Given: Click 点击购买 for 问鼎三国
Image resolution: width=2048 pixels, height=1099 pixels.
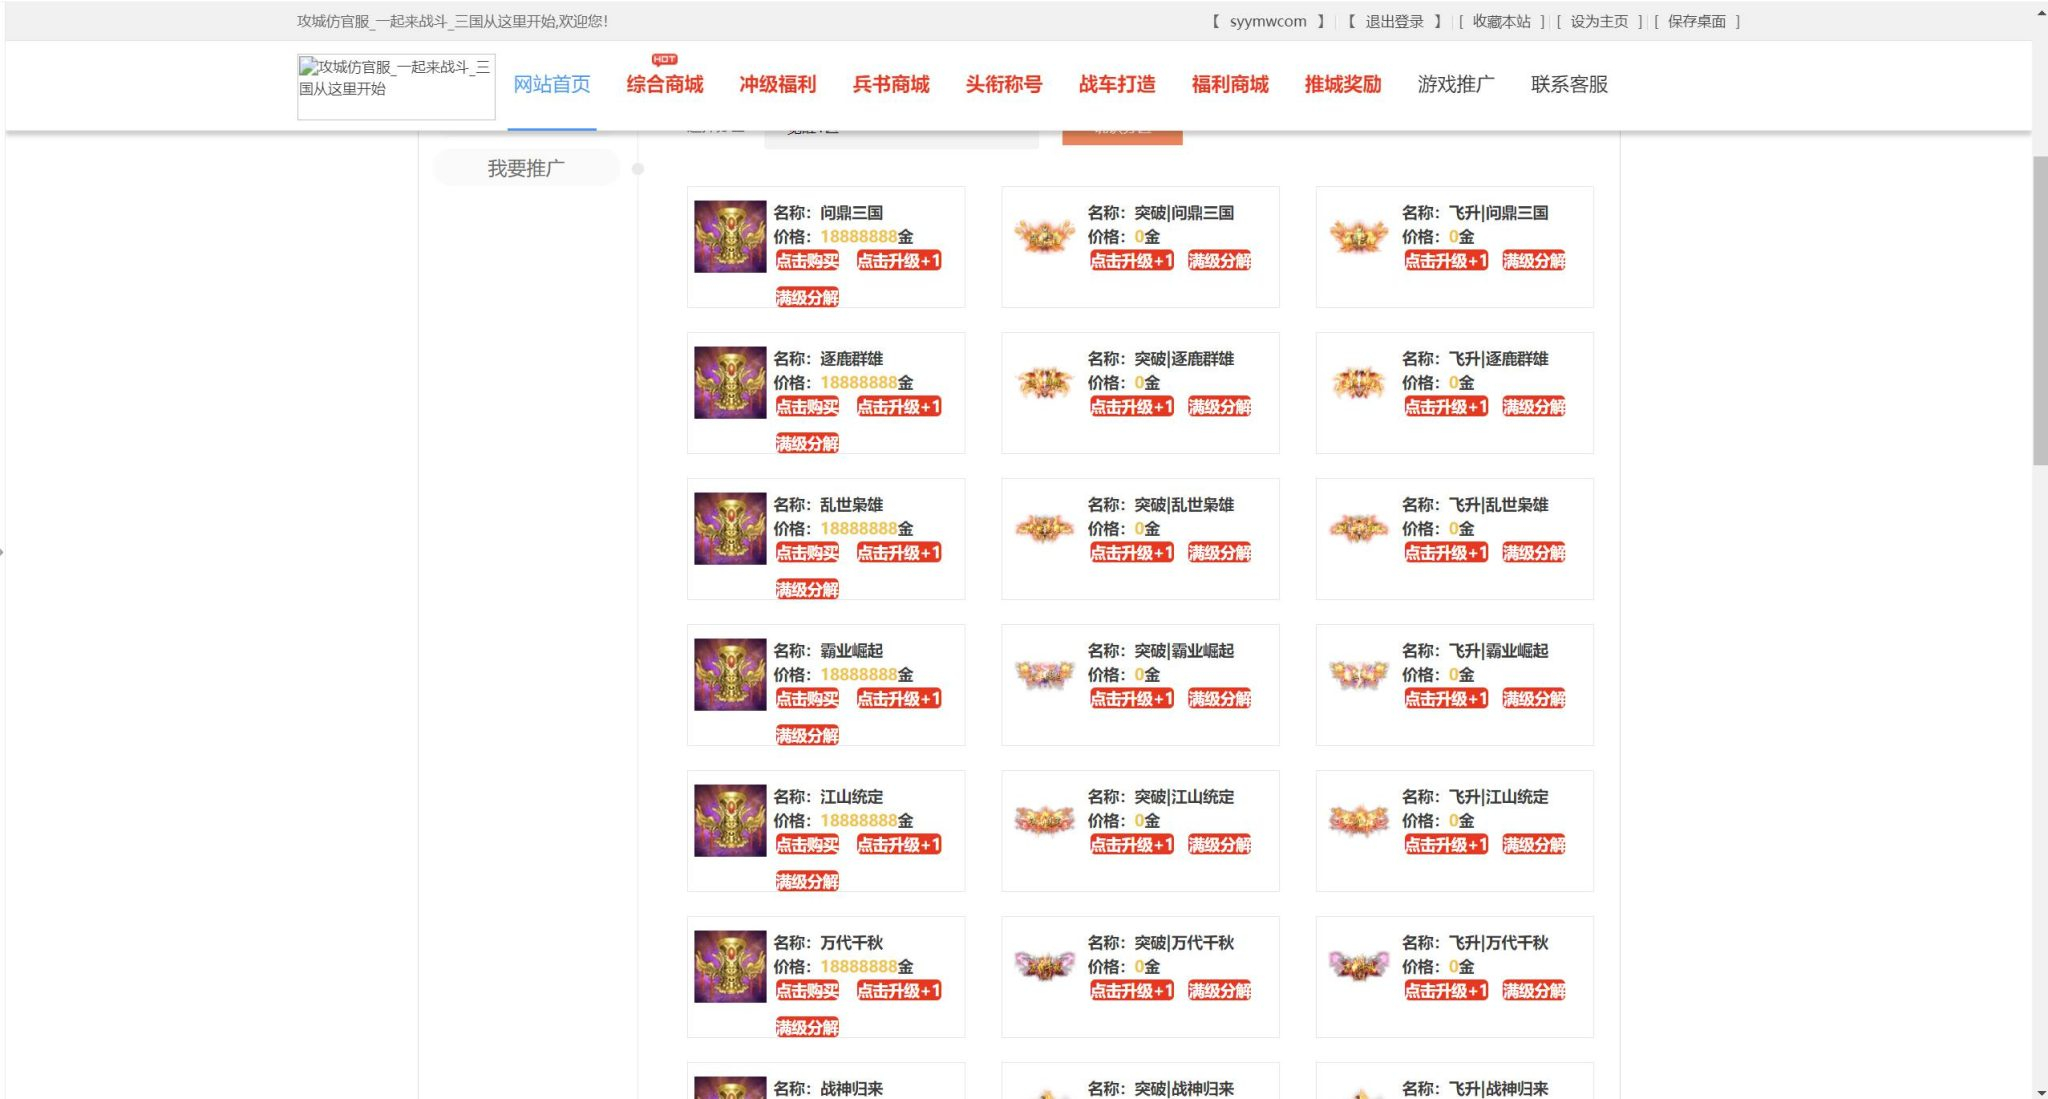Looking at the screenshot, I should (808, 261).
